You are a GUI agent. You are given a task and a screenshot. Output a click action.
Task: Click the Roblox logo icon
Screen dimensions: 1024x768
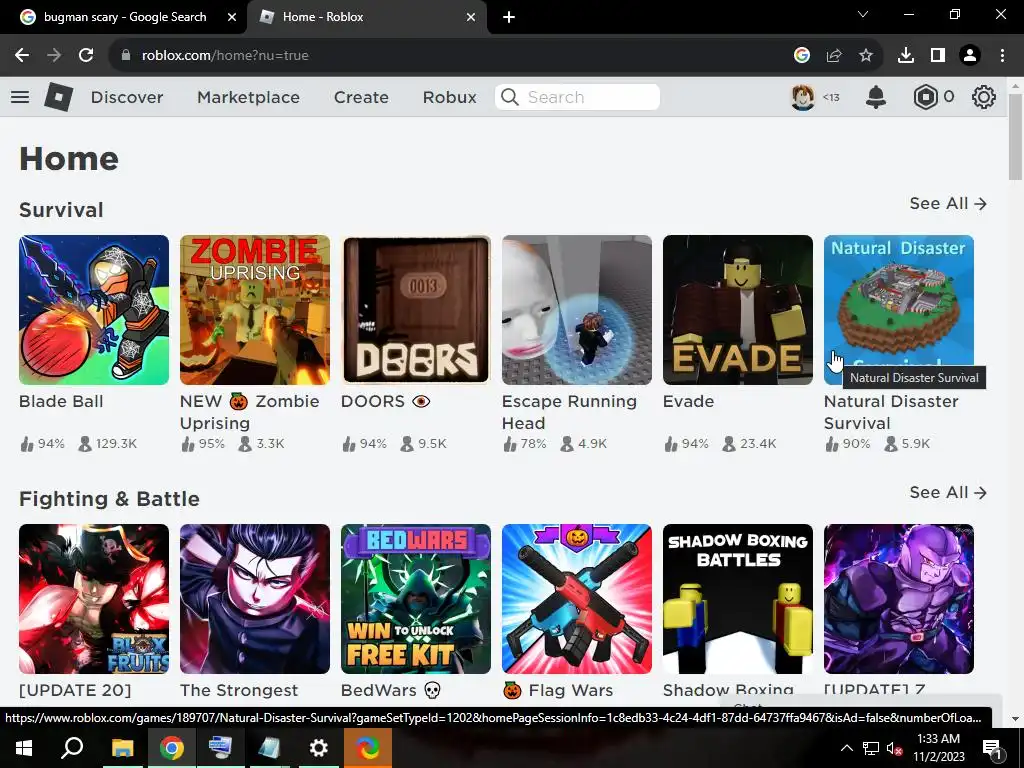pos(58,97)
